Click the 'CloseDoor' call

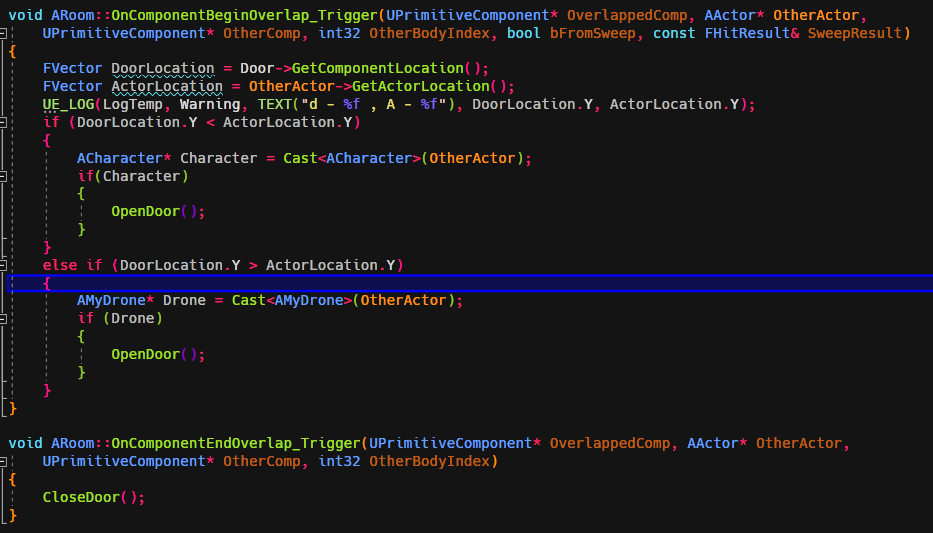point(81,497)
